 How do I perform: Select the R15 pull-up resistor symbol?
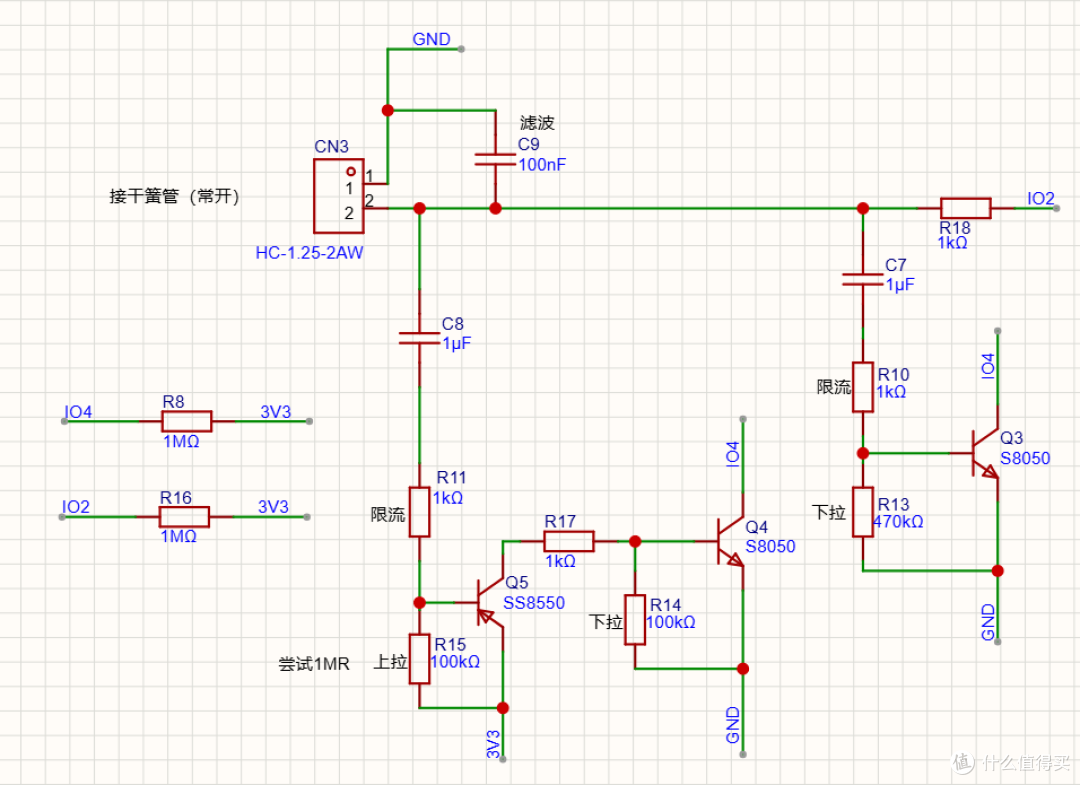click(419, 659)
